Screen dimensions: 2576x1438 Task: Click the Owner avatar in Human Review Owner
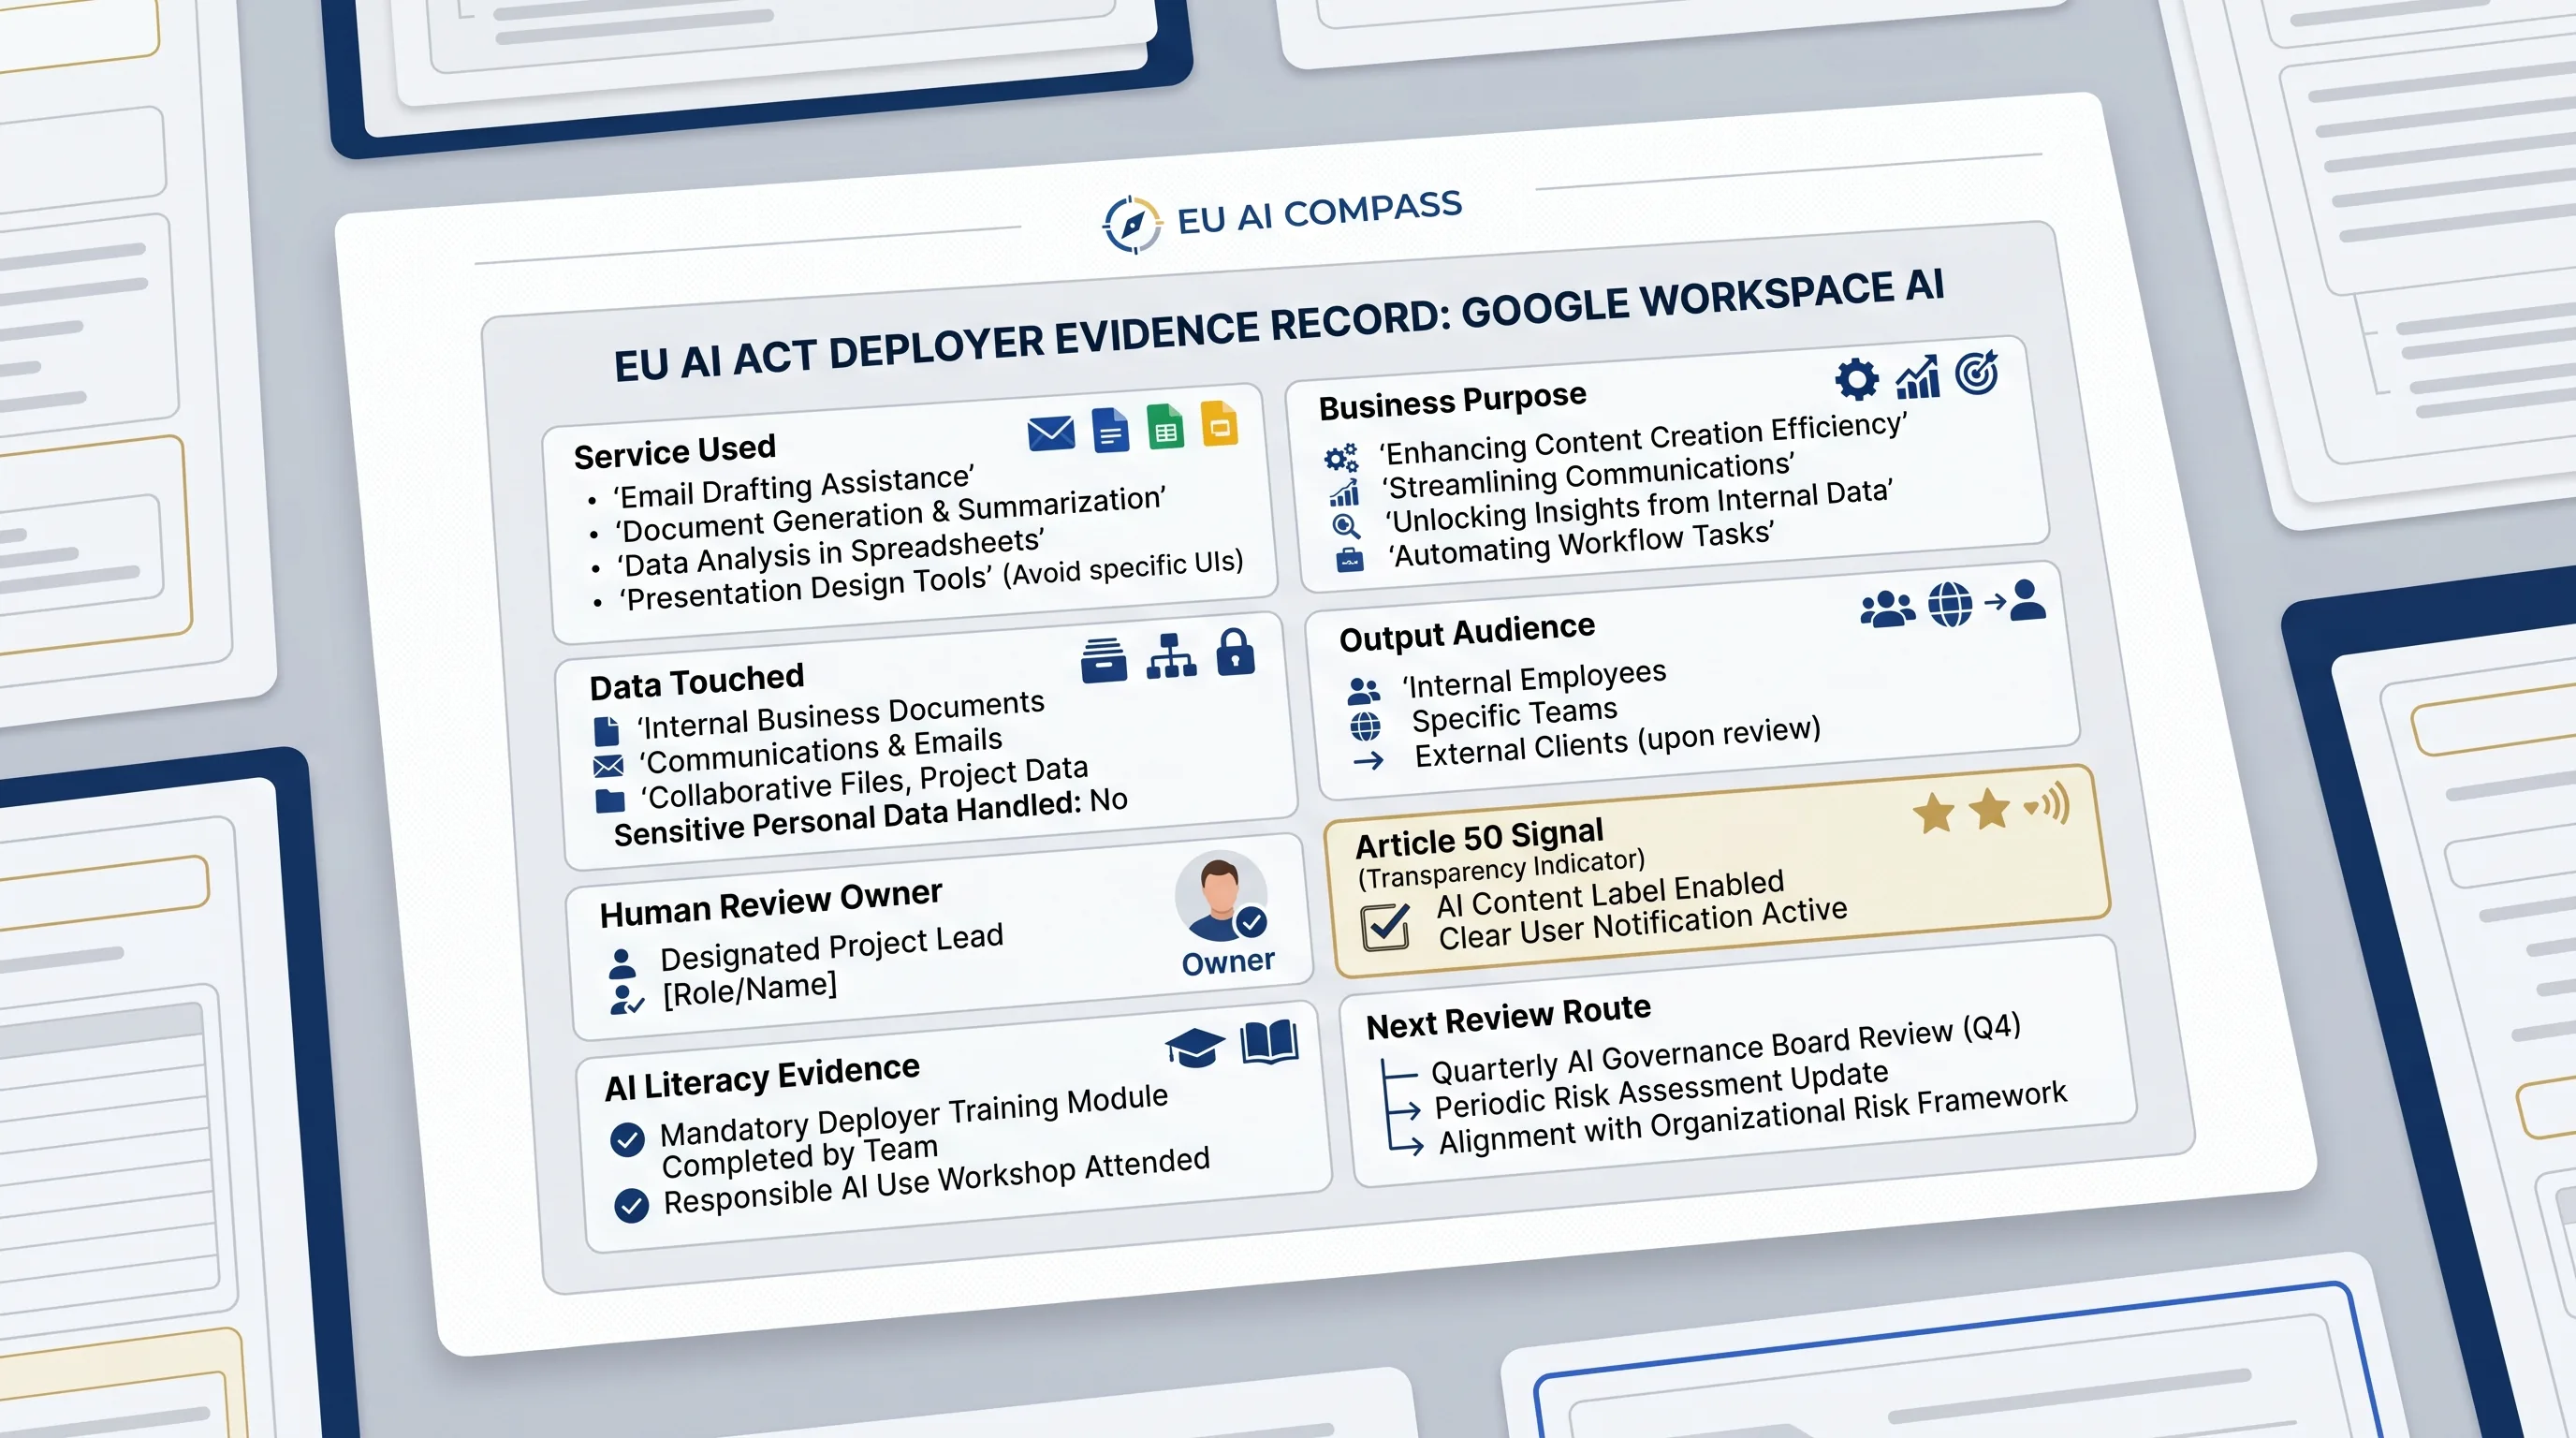point(1221,896)
